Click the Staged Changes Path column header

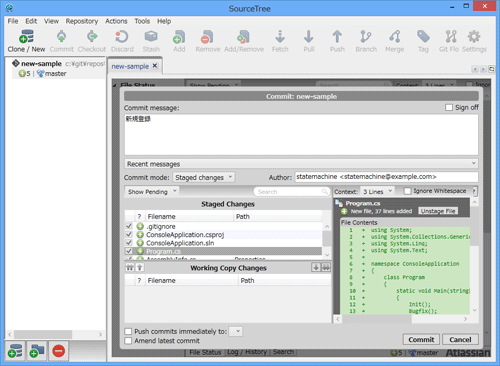click(278, 216)
